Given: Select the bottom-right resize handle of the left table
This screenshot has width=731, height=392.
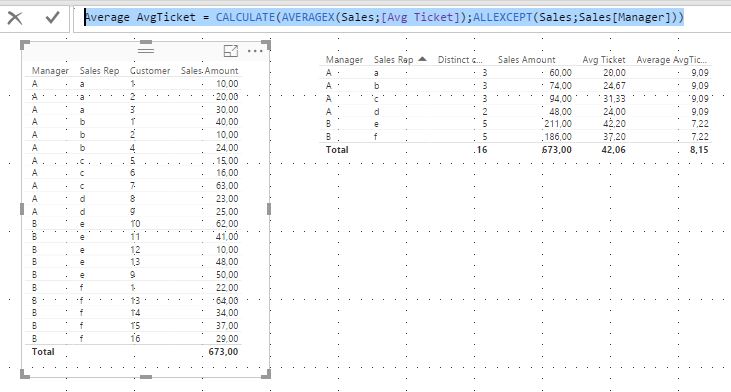Looking at the screenshot, I should click(x=266, y=373).
